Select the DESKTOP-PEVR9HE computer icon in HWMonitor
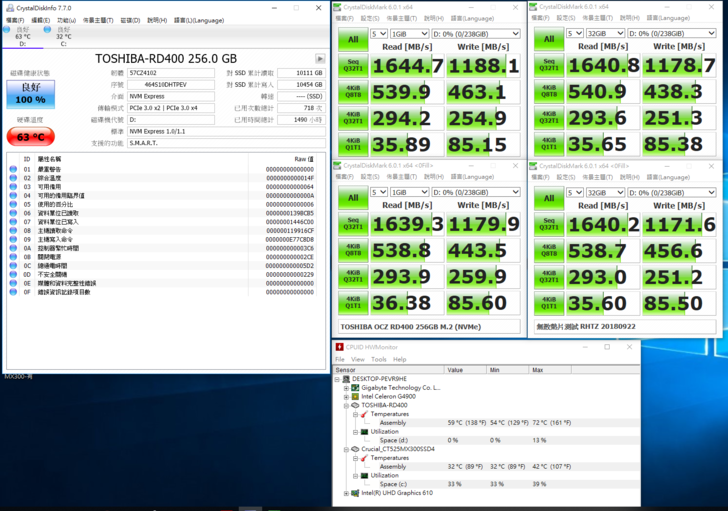728x511 pixels. click(x=347, y=379)
